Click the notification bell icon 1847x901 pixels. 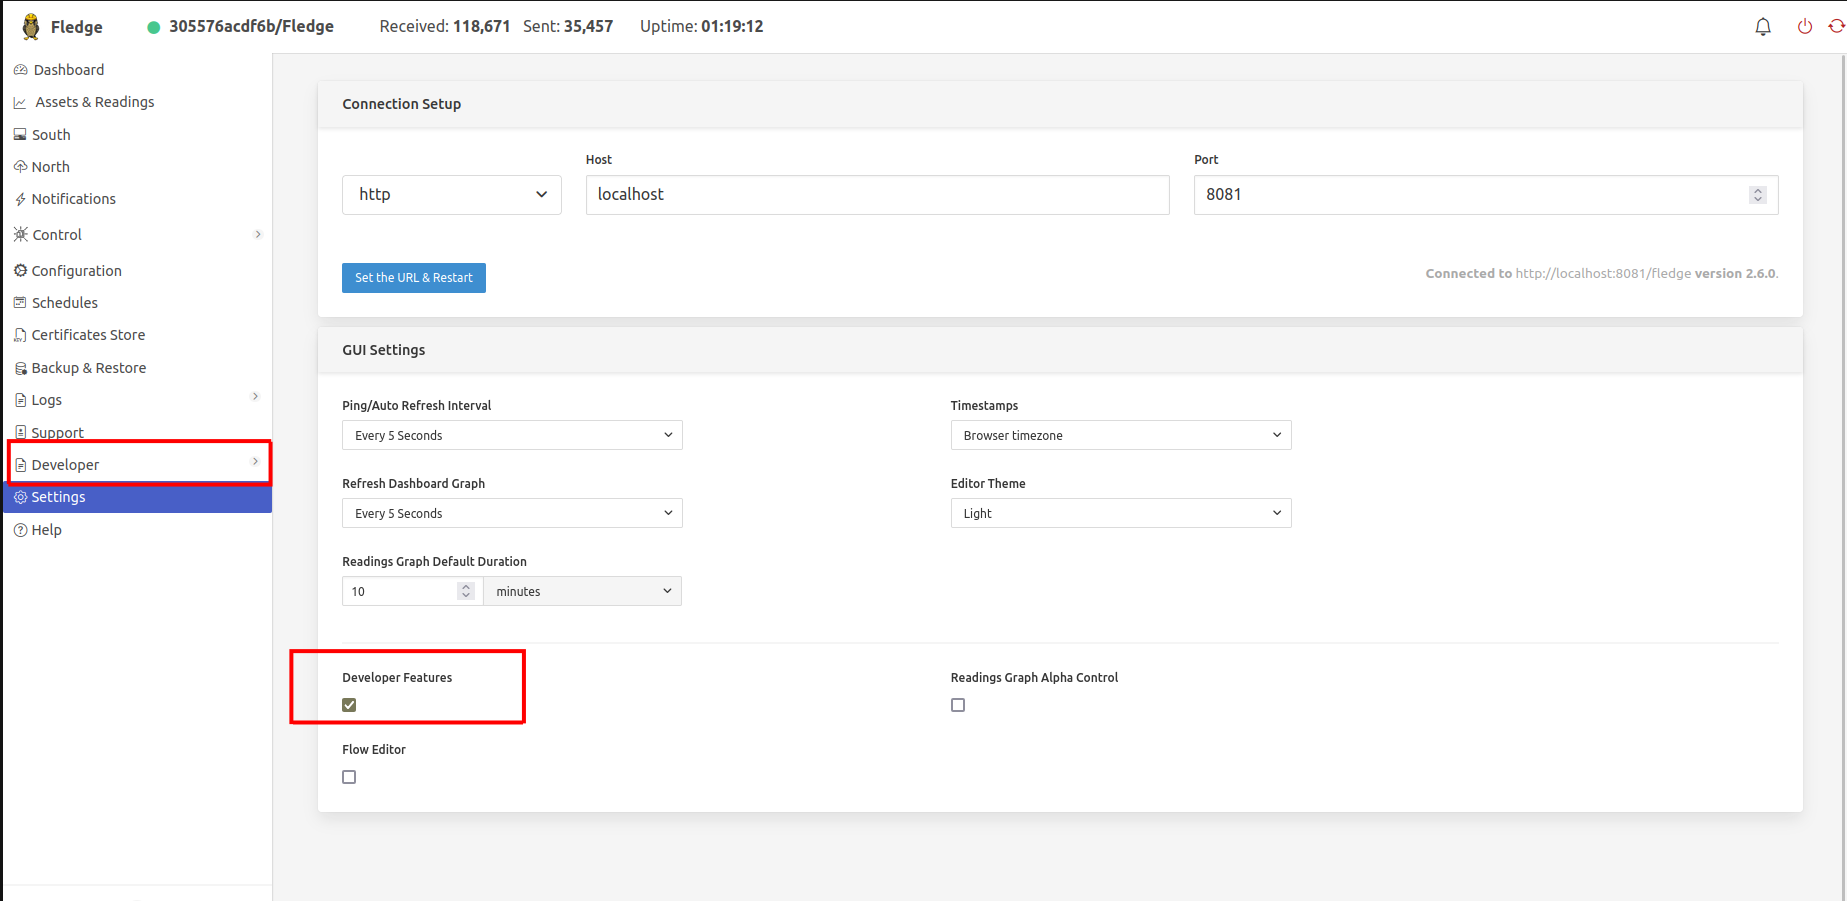[x=1763, y=27]
